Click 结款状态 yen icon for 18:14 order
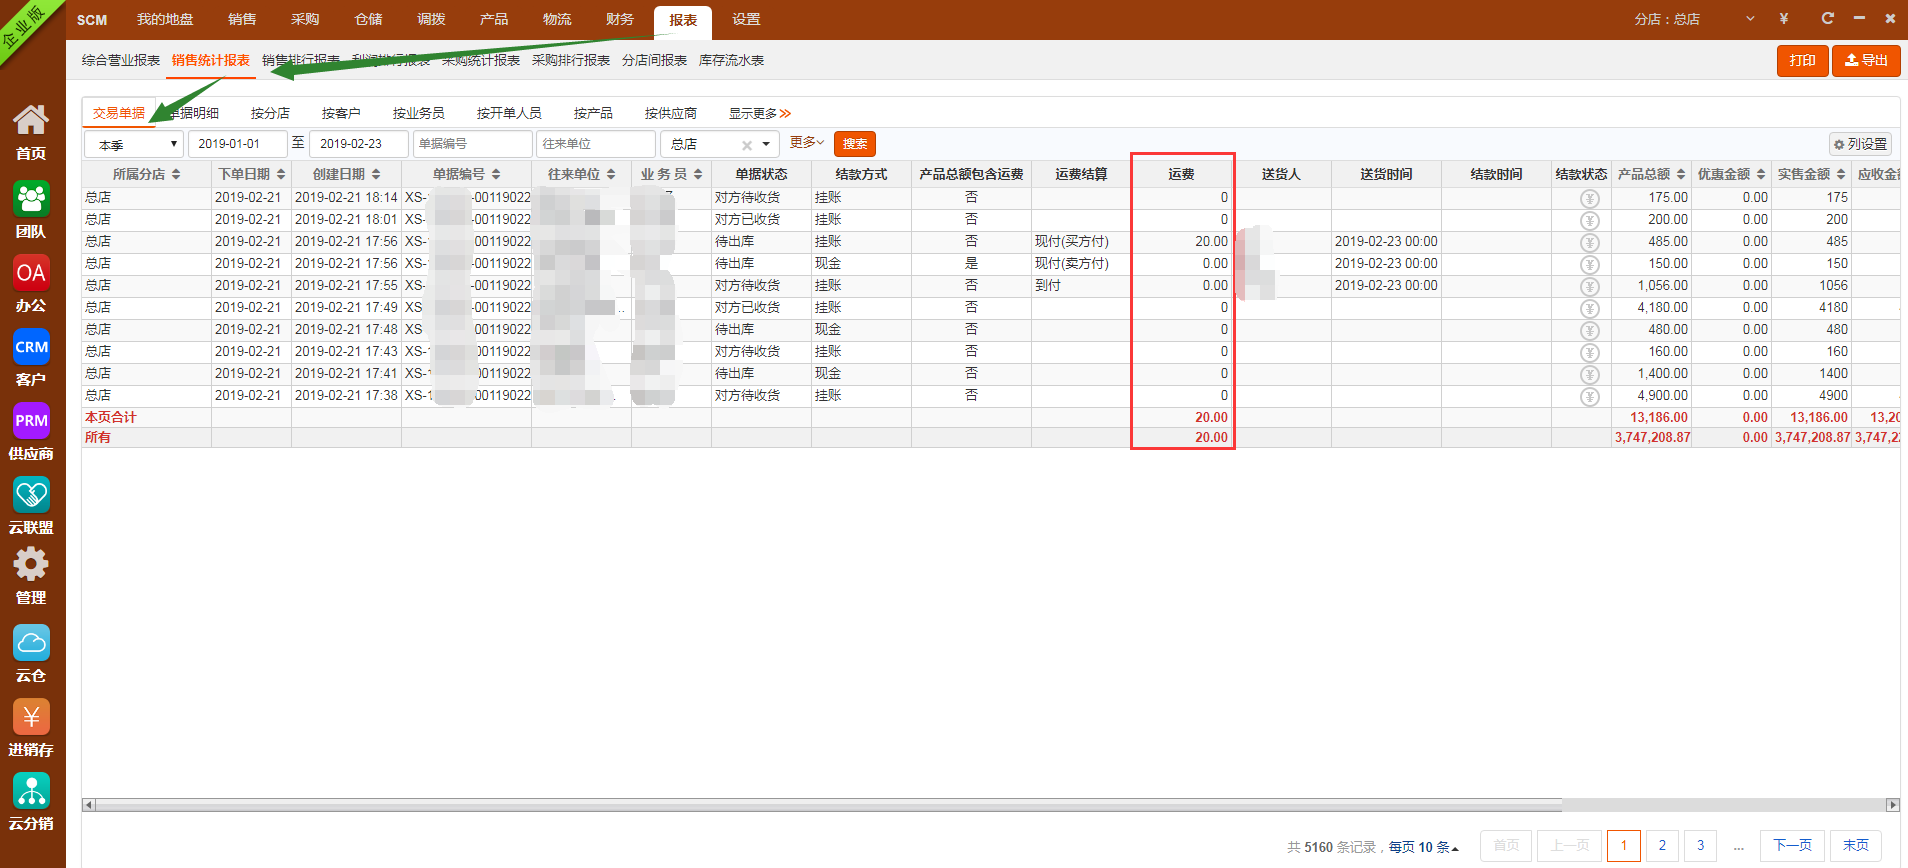 (x=1590, y=198)
